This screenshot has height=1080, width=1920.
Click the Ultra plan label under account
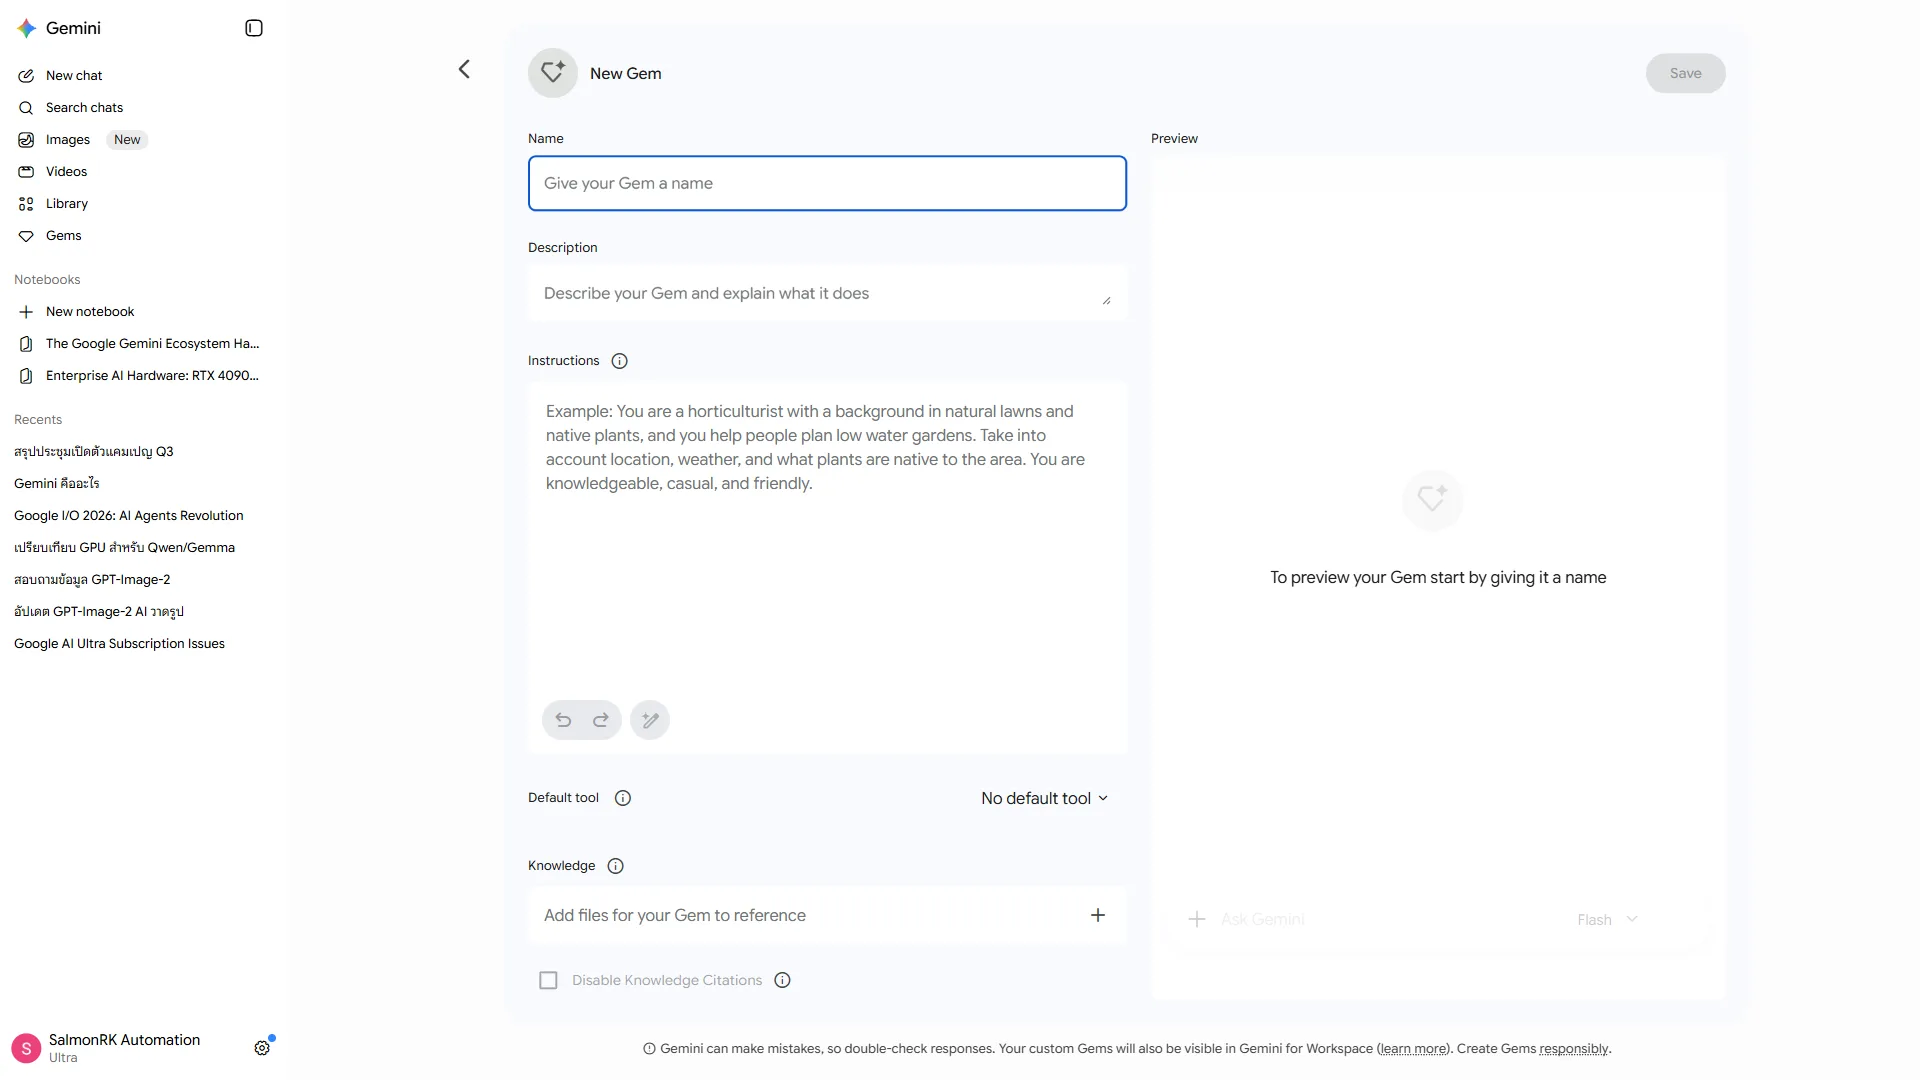pyautogui.click(x=63, y=1058)
